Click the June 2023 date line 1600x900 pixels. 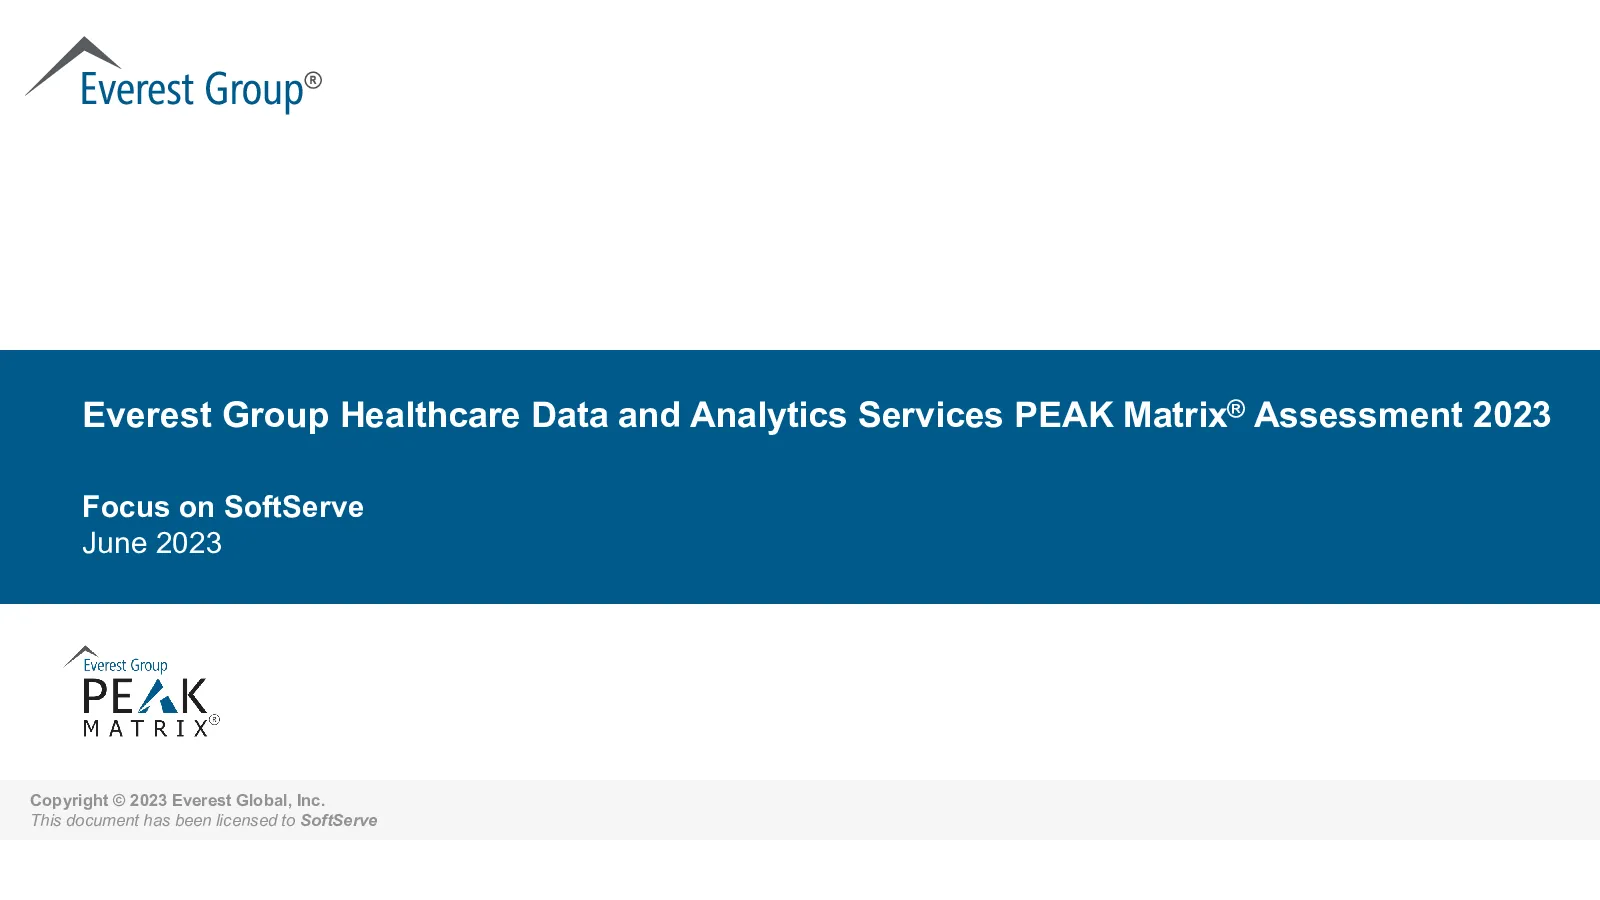[152, 543]
